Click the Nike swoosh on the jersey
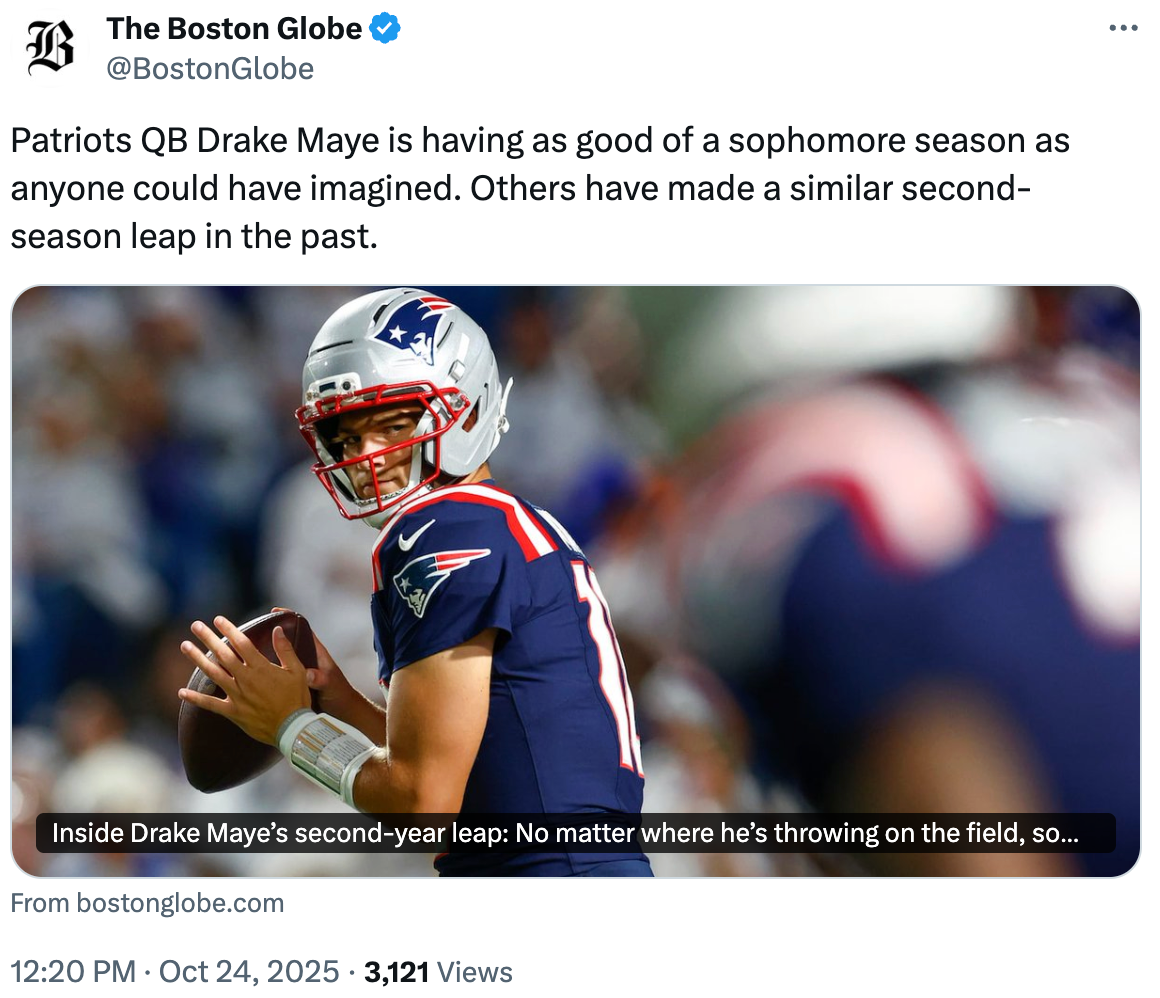This screenshot has height=998, width=1160. click(415, 536)
